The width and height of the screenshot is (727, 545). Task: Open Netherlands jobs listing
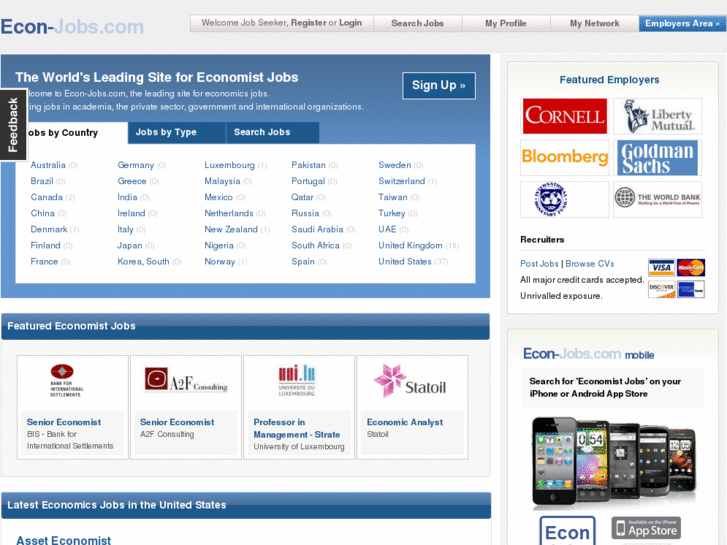click(x=229, y=213)
